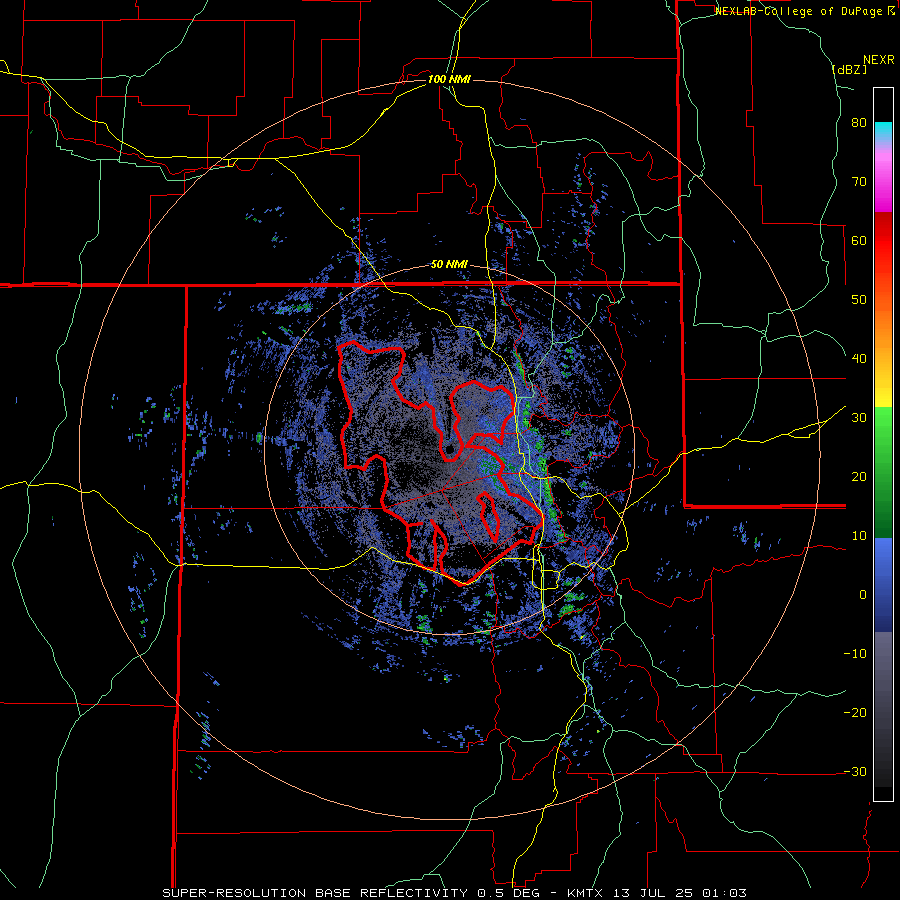
Task: Click the -30 value on the dBZ scale
Action: click(x=855, y=772)
